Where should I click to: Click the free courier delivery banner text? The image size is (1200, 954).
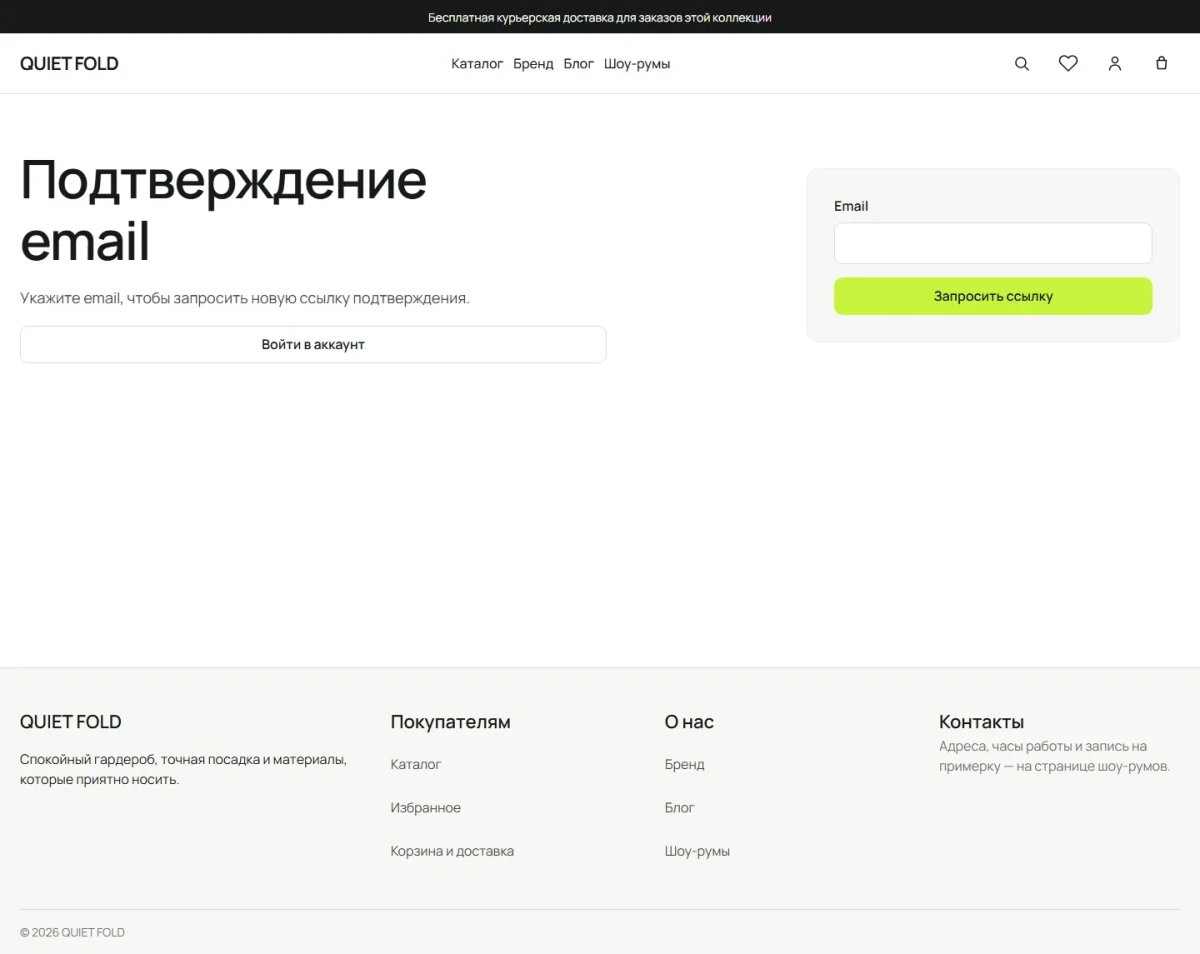click(x=600, y=17)
